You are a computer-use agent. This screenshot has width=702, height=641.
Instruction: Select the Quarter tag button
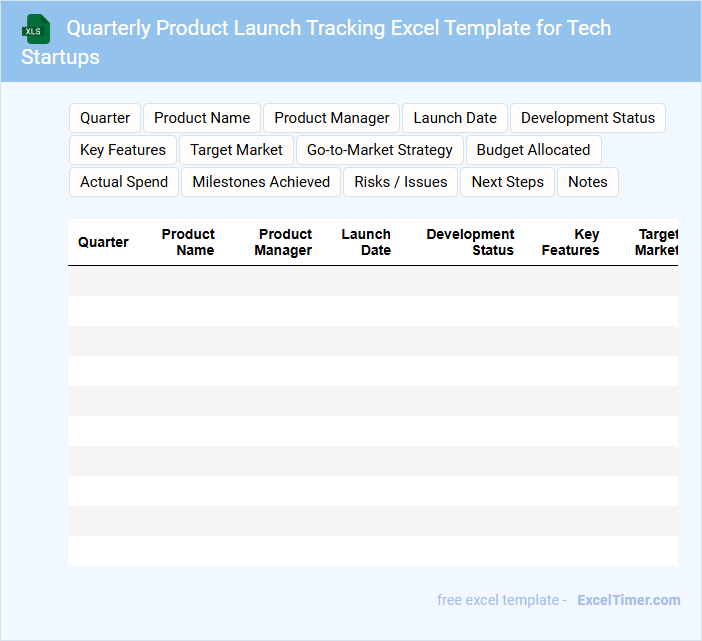point(105,118)
